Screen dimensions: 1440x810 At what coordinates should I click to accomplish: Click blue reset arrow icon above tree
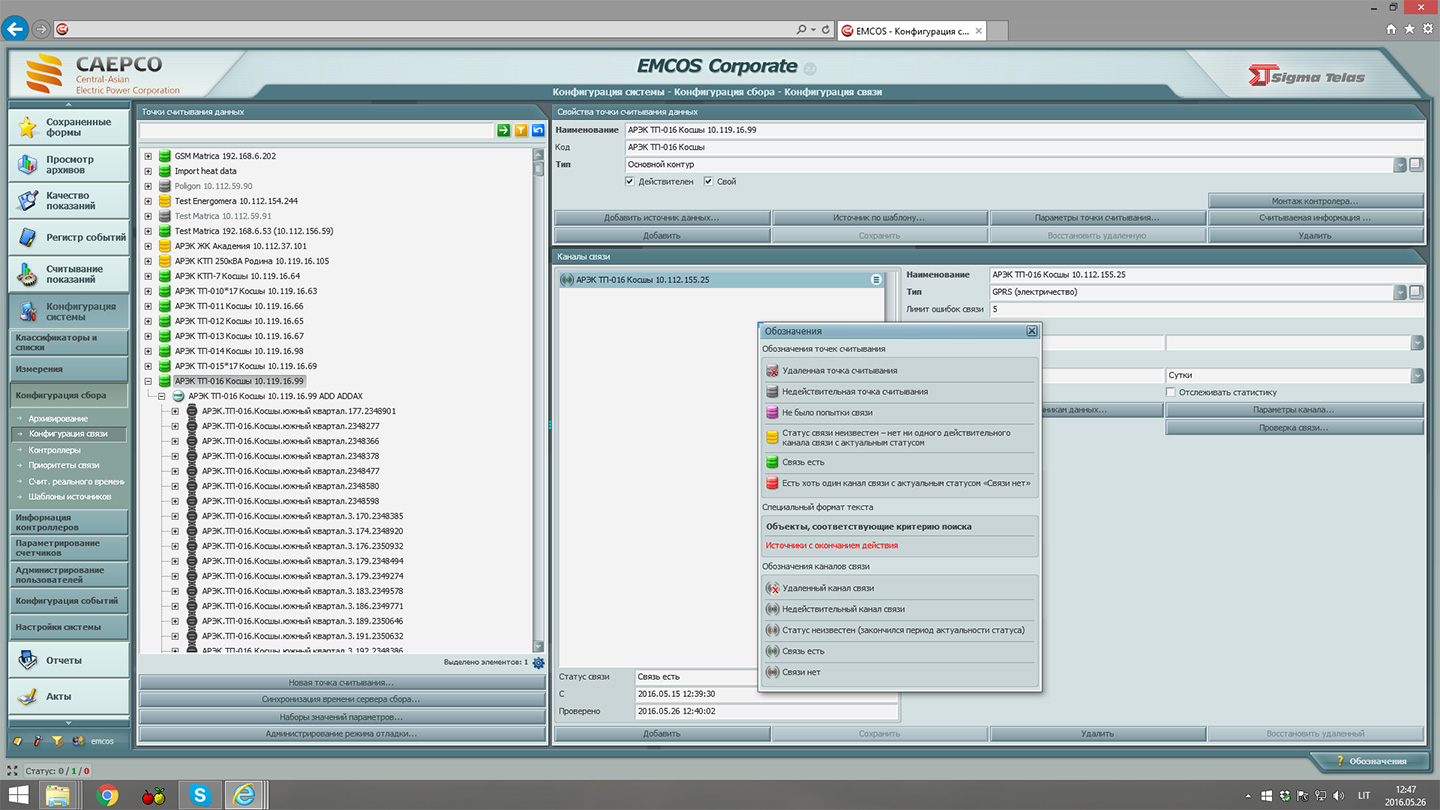pyautogui.click(x=538, y=131)
